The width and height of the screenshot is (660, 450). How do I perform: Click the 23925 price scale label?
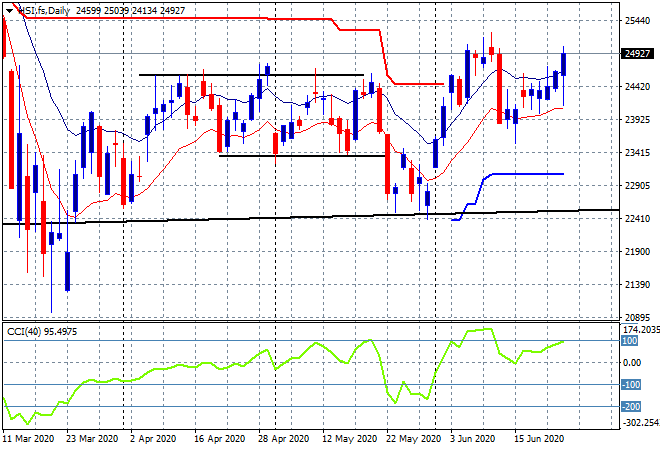637,120
